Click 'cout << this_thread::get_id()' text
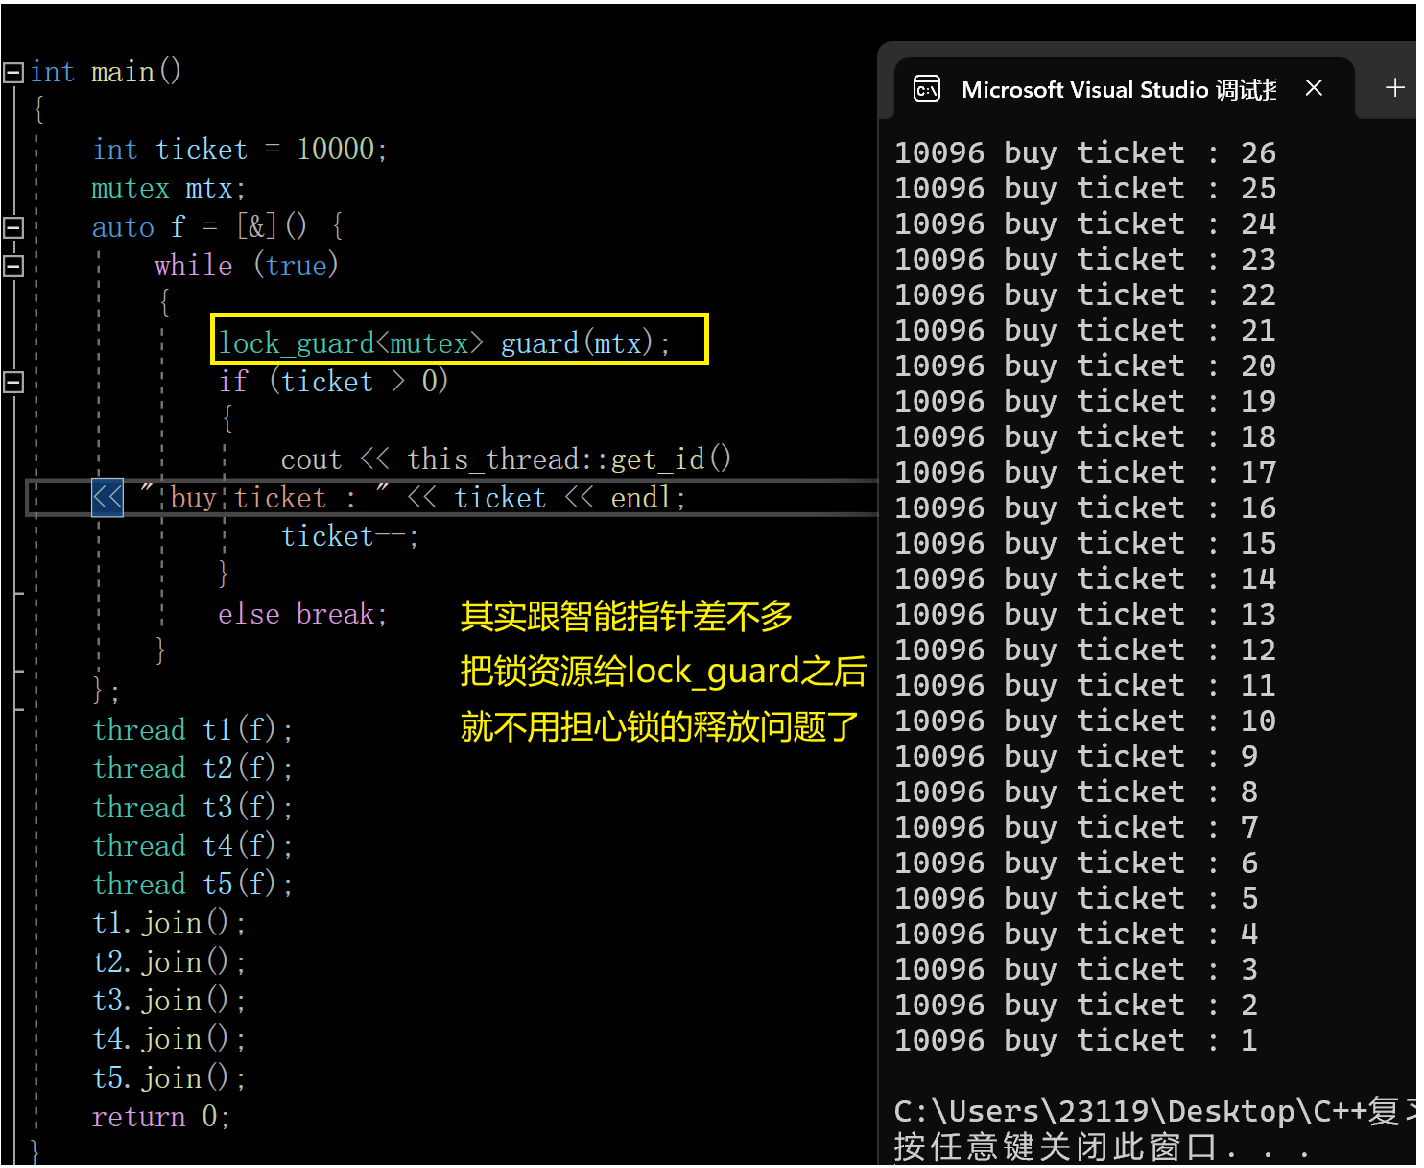The height and width of the screenshot is (1168, 1424). click(505, 460)
